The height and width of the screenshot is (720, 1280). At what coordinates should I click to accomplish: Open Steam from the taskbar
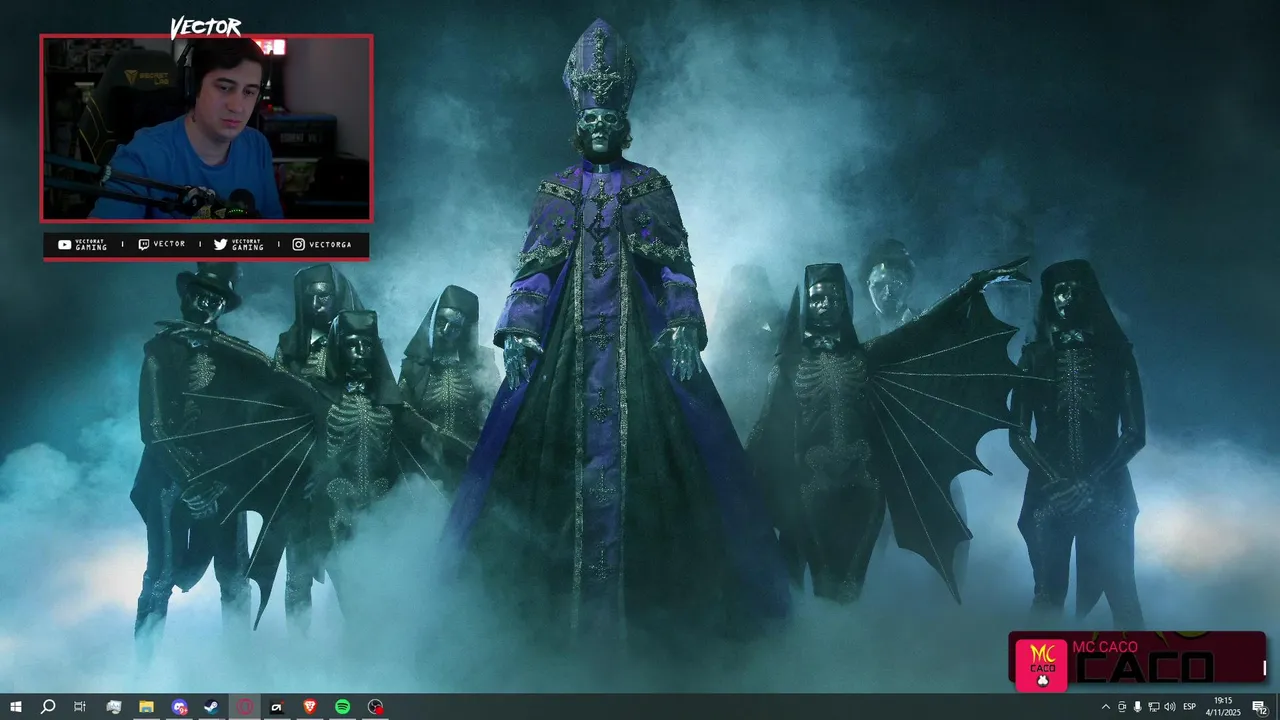click(212, 707)
